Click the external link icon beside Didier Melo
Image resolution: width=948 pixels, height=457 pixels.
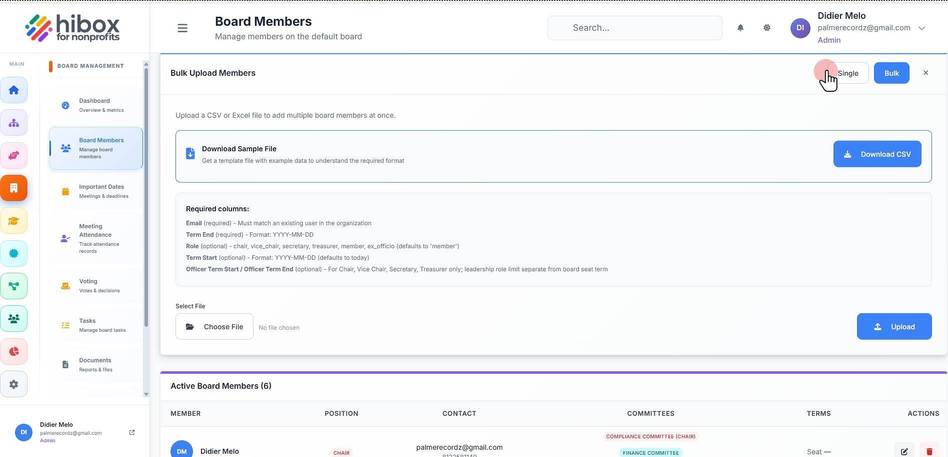(x=132, y=432)
